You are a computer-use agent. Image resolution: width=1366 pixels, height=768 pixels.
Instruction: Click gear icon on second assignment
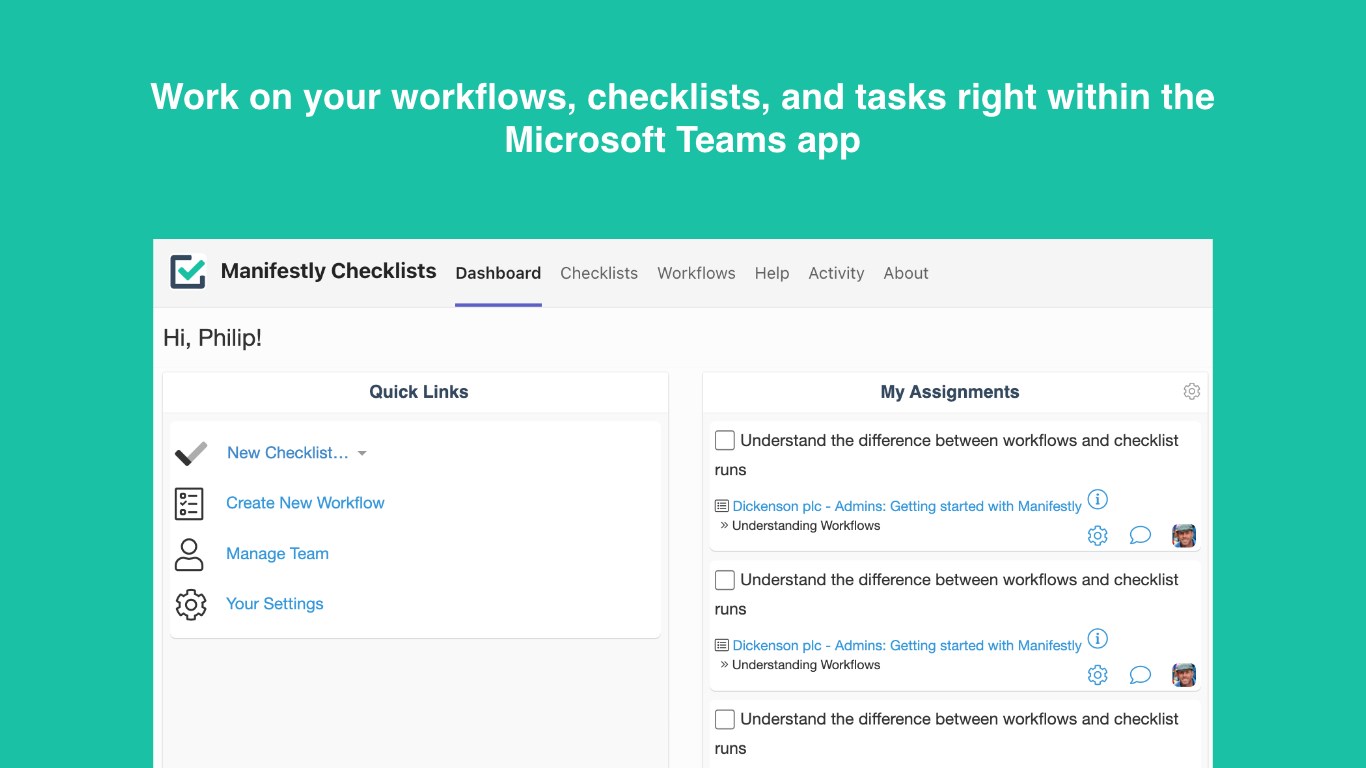coord(1097,675)
